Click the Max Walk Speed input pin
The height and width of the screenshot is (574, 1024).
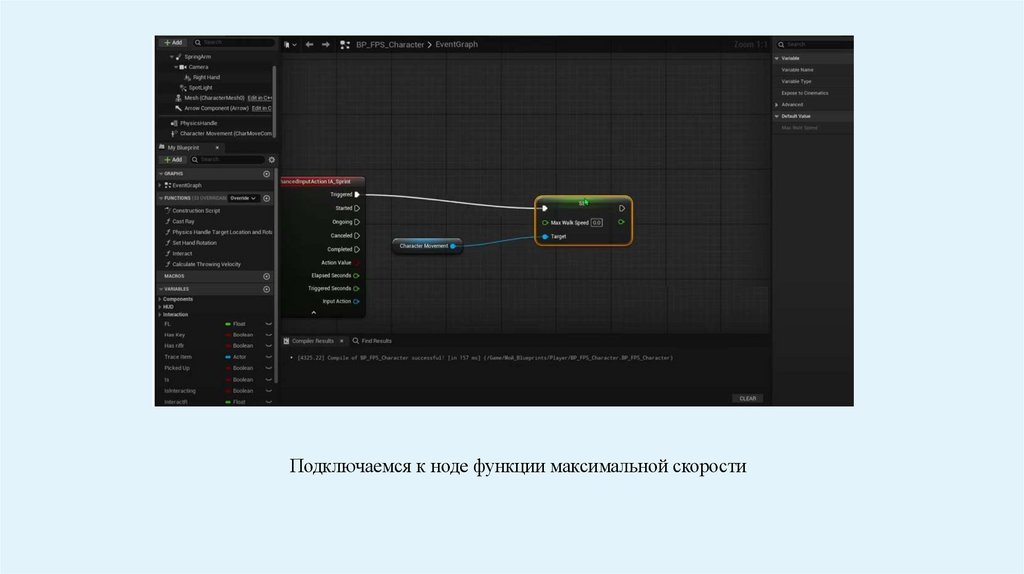click(545, 223)
